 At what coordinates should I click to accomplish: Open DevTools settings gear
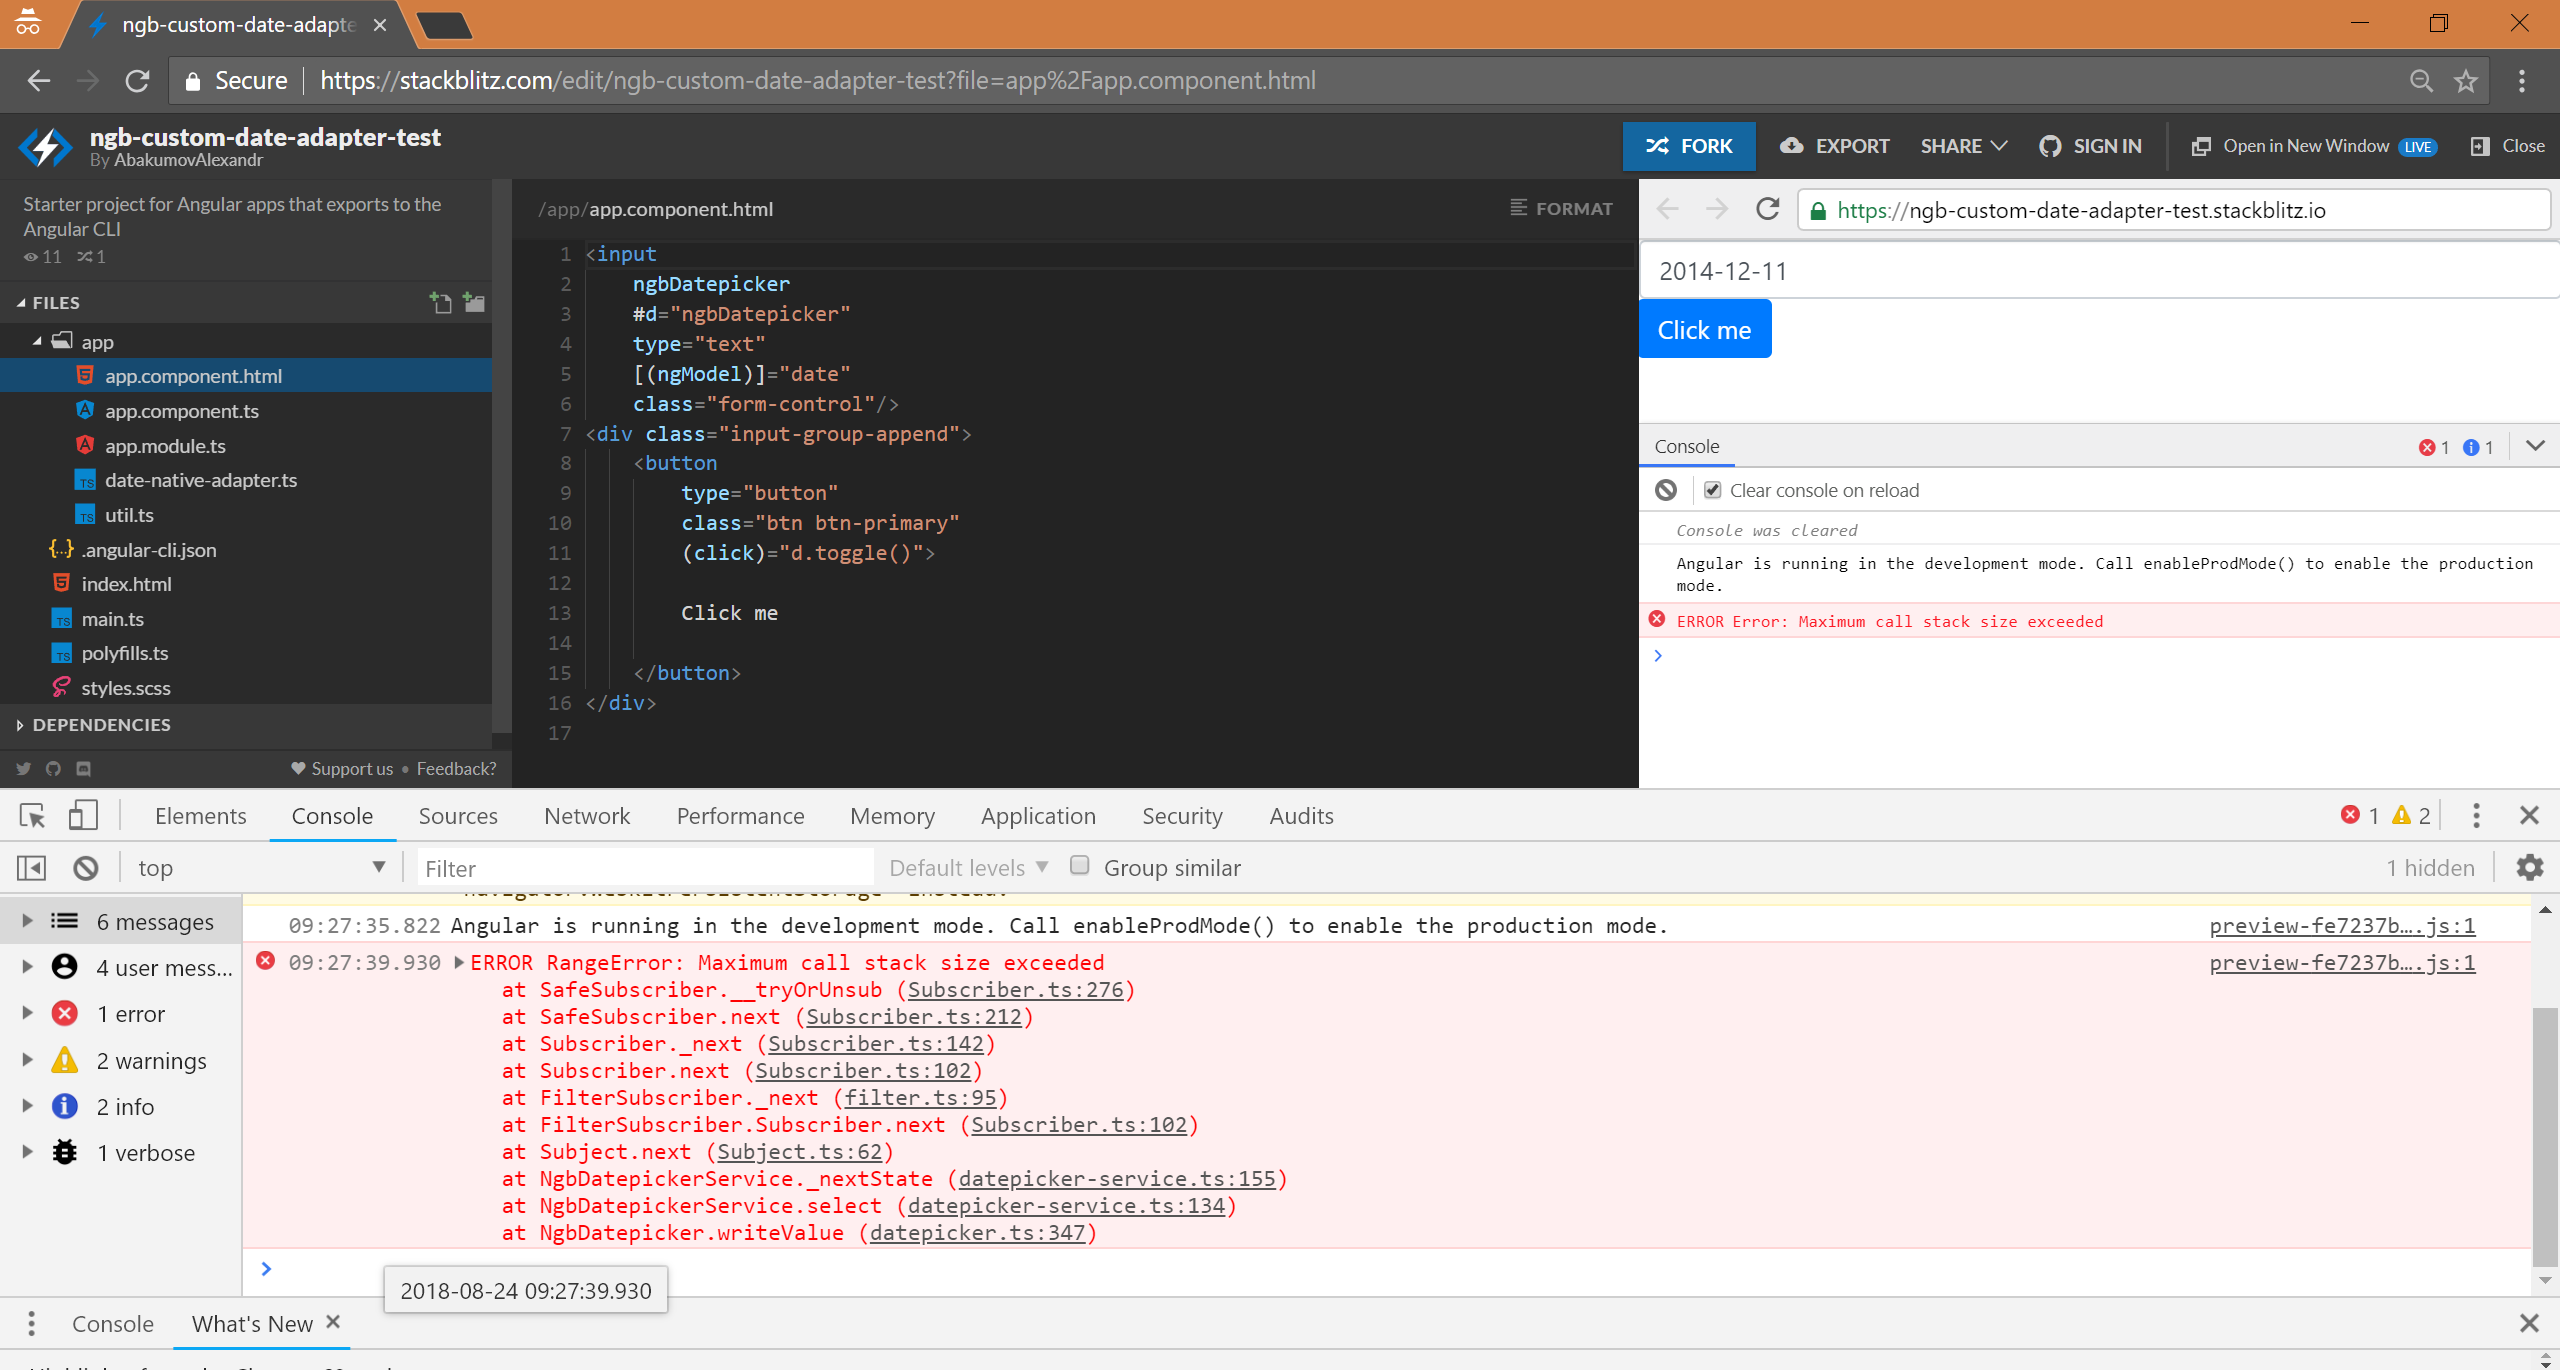point(2529,867)
